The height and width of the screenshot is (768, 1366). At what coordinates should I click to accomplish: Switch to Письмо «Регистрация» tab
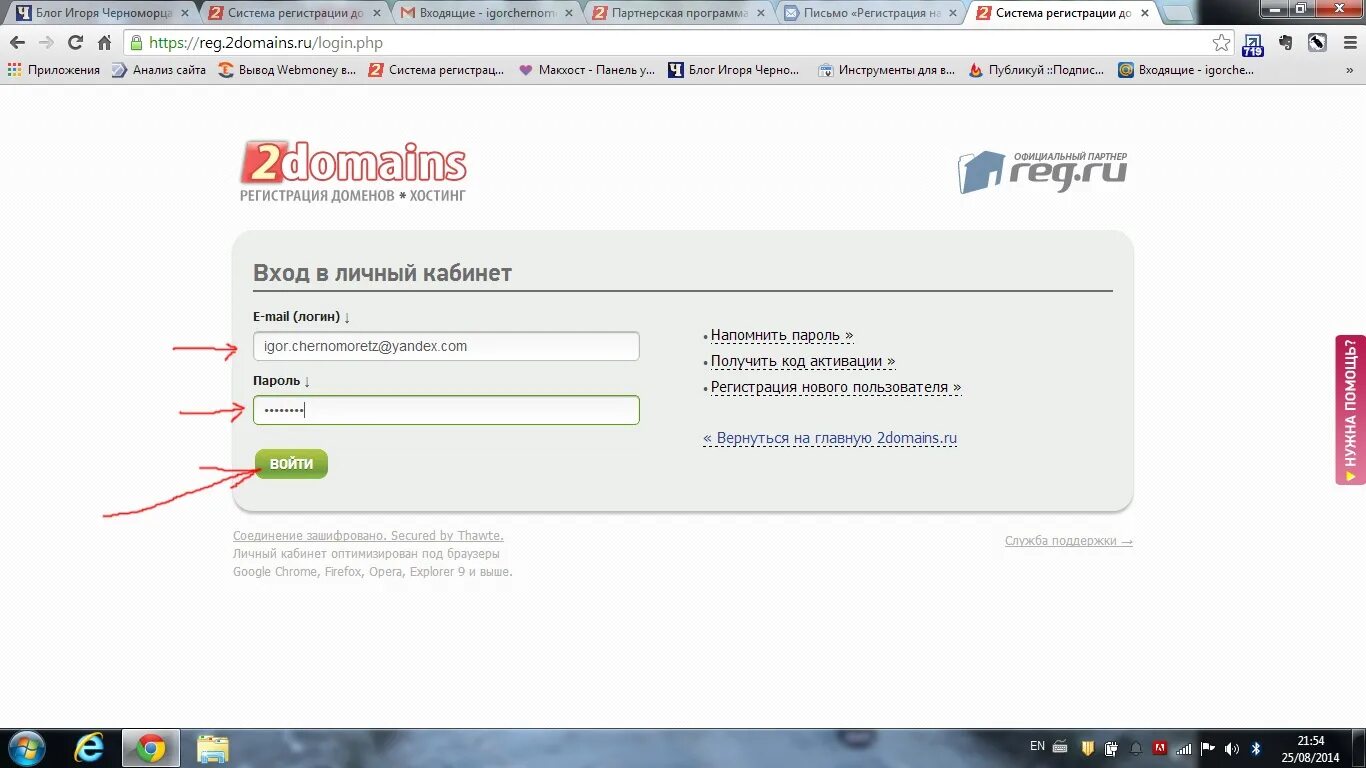tap(871, 13)
